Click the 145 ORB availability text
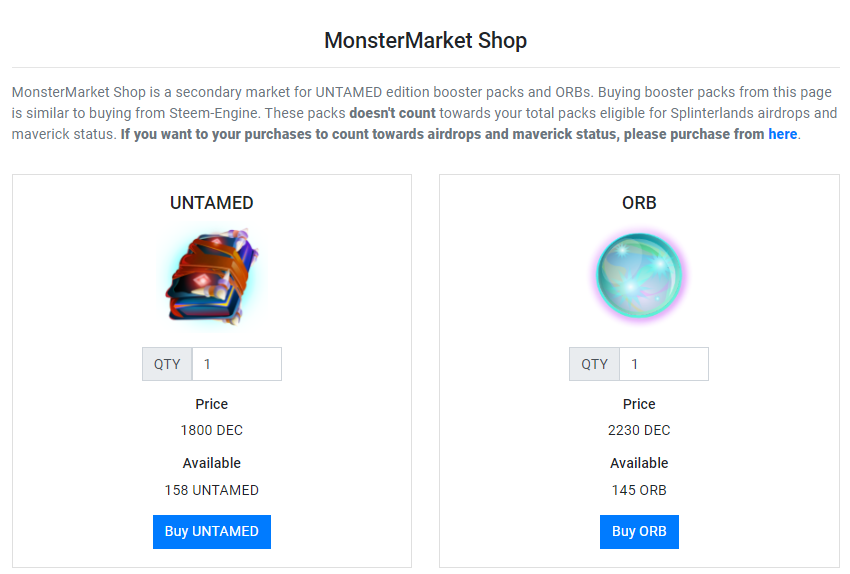This screenshot has height=574, width=850. (x=639, y=491)
